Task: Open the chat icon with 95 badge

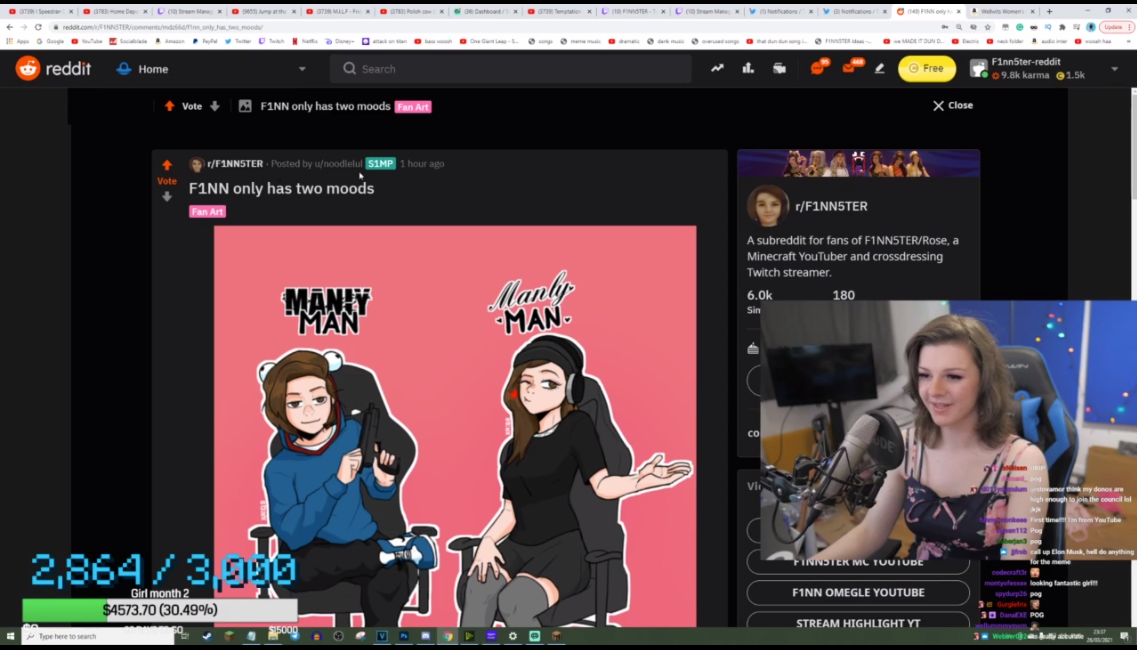Action: click(818, 68)
